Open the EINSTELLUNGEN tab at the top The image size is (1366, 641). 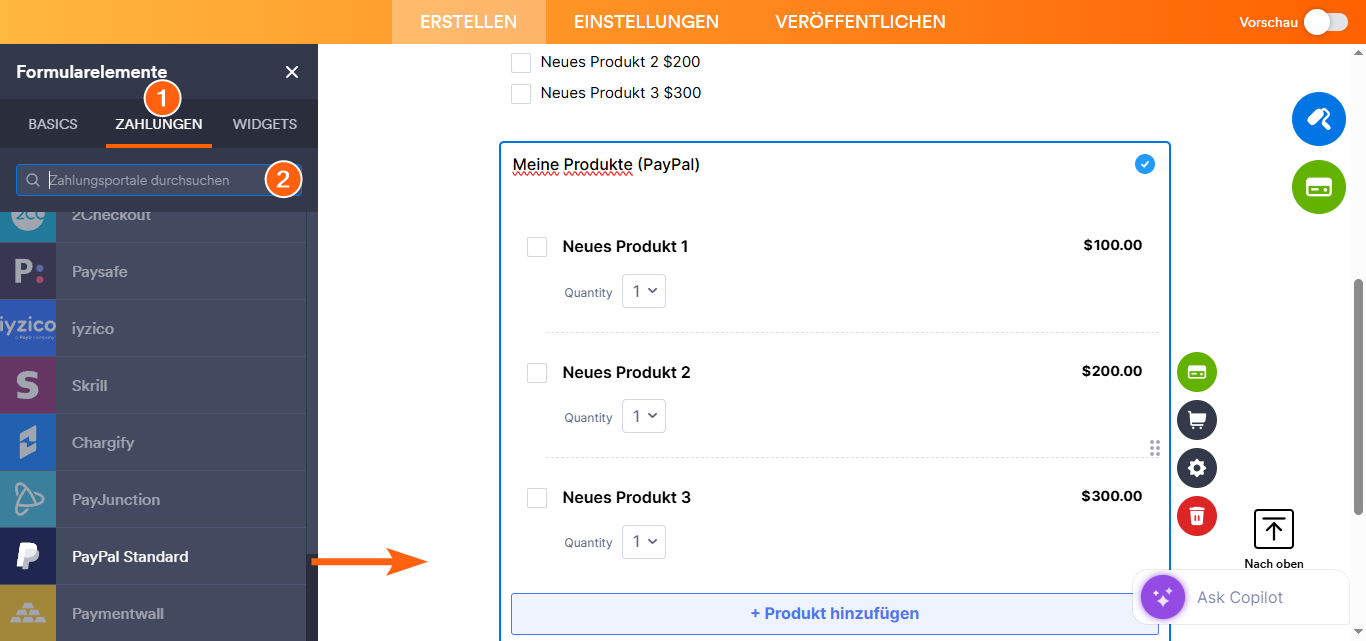coord(645,21)
